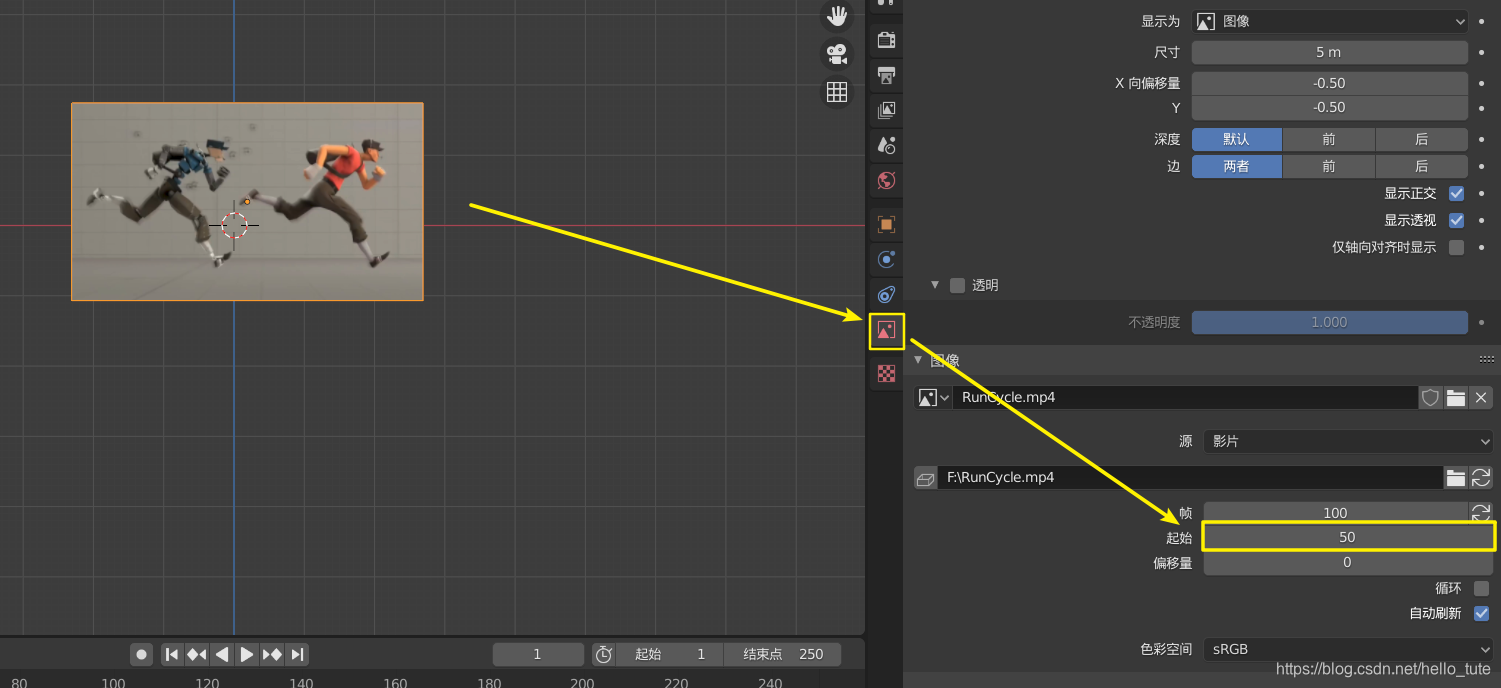Open the Object properties tab
Screen dimensions: 1501x688
[x=886, y=224]
